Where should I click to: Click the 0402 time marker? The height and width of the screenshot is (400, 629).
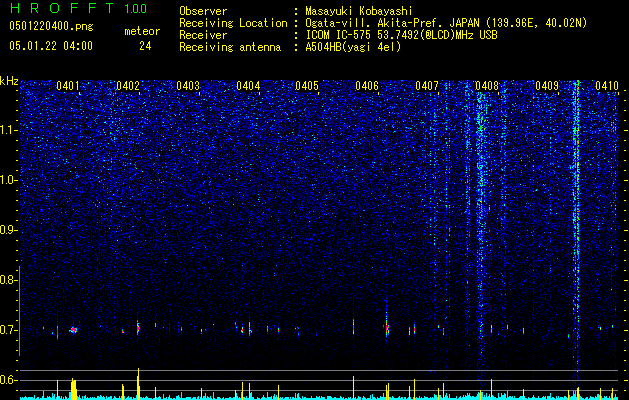click(x=128, y=86)
